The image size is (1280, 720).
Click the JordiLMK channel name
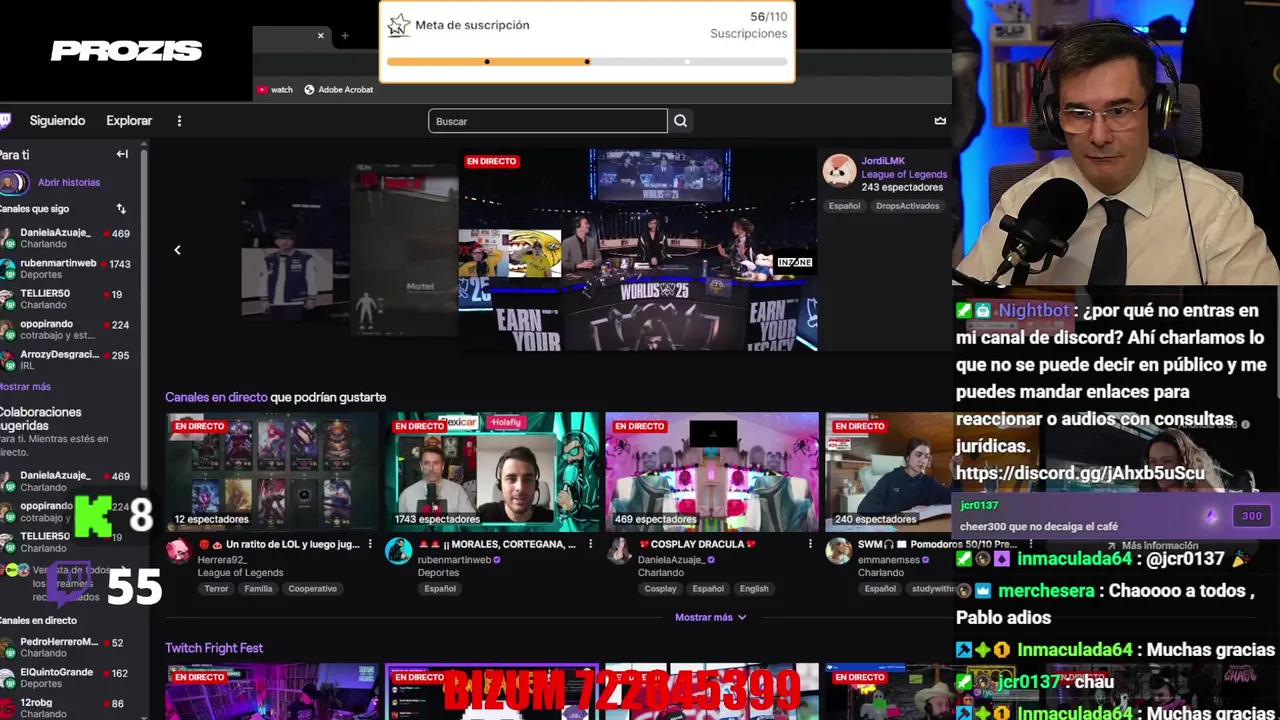coord(883,161)
